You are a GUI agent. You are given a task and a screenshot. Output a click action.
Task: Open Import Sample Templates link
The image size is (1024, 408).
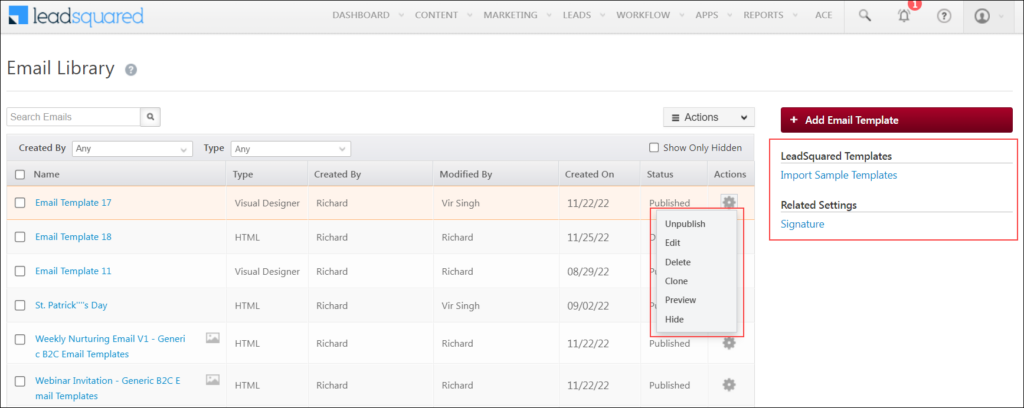(x=839, y=175)
